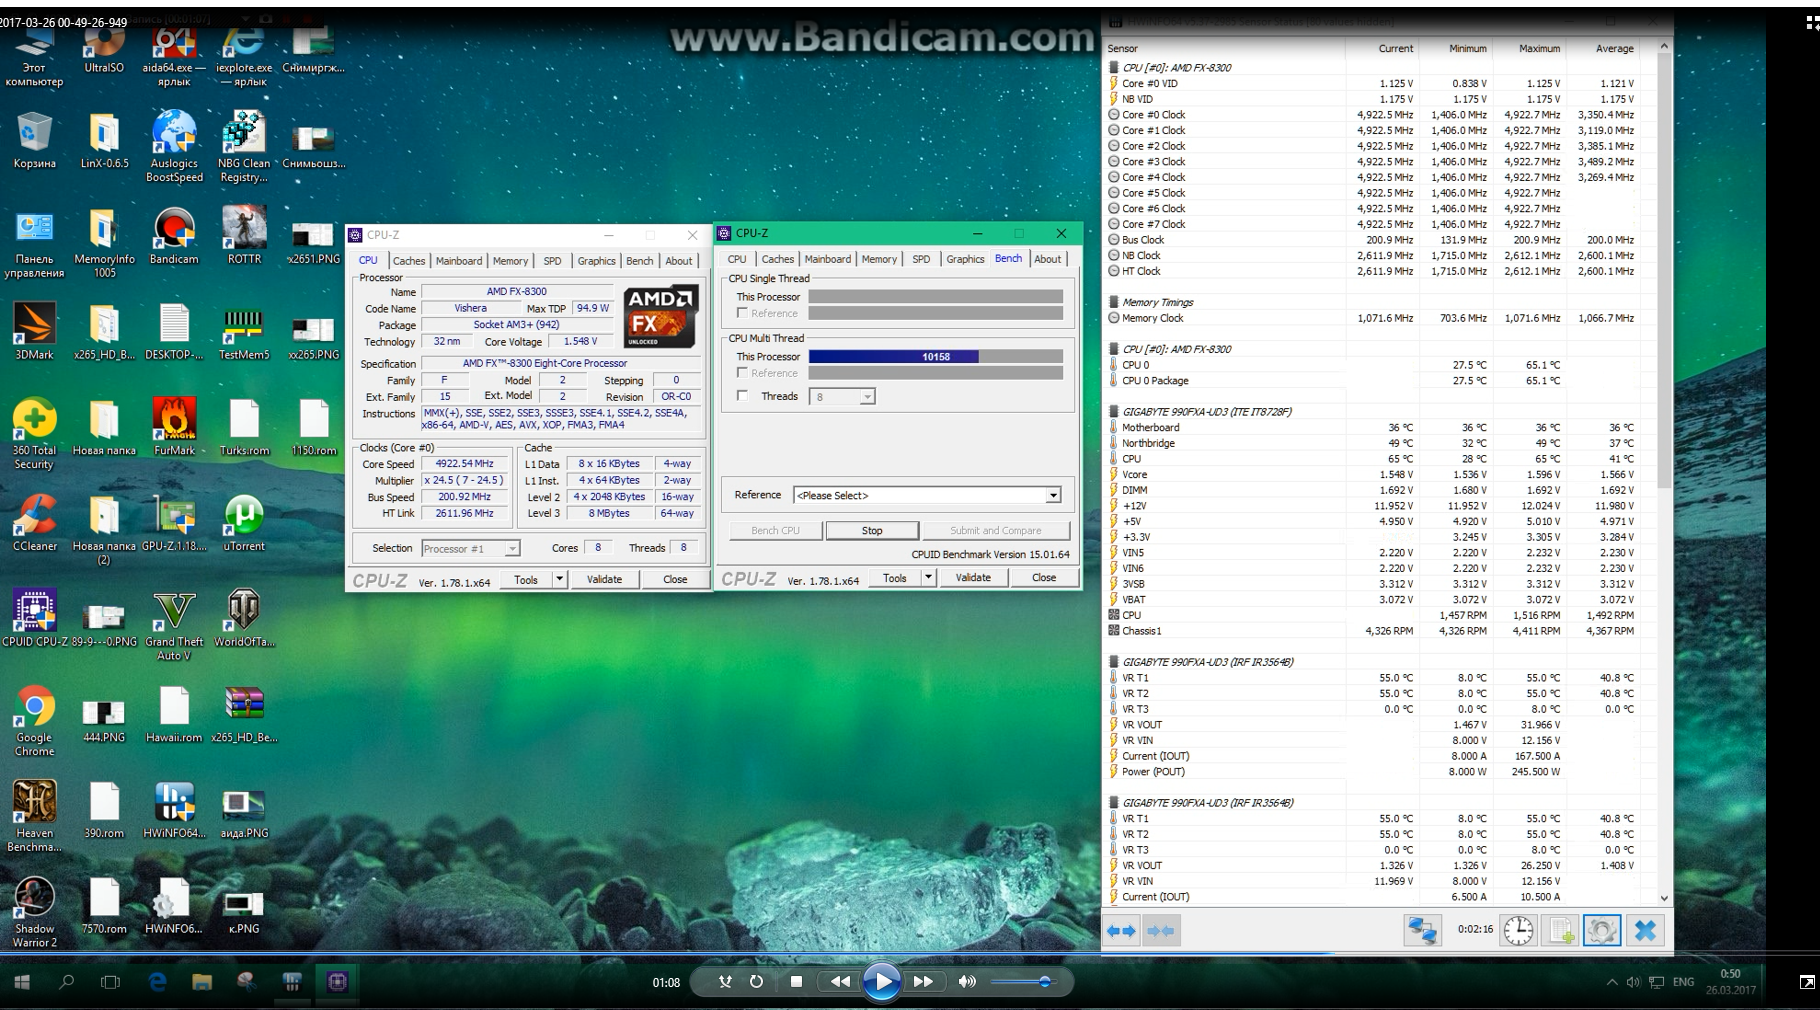Start HWiNFO logging with sheet-plus icon
Viewport: 1820px width, 1010px height.
point(1562,931)
